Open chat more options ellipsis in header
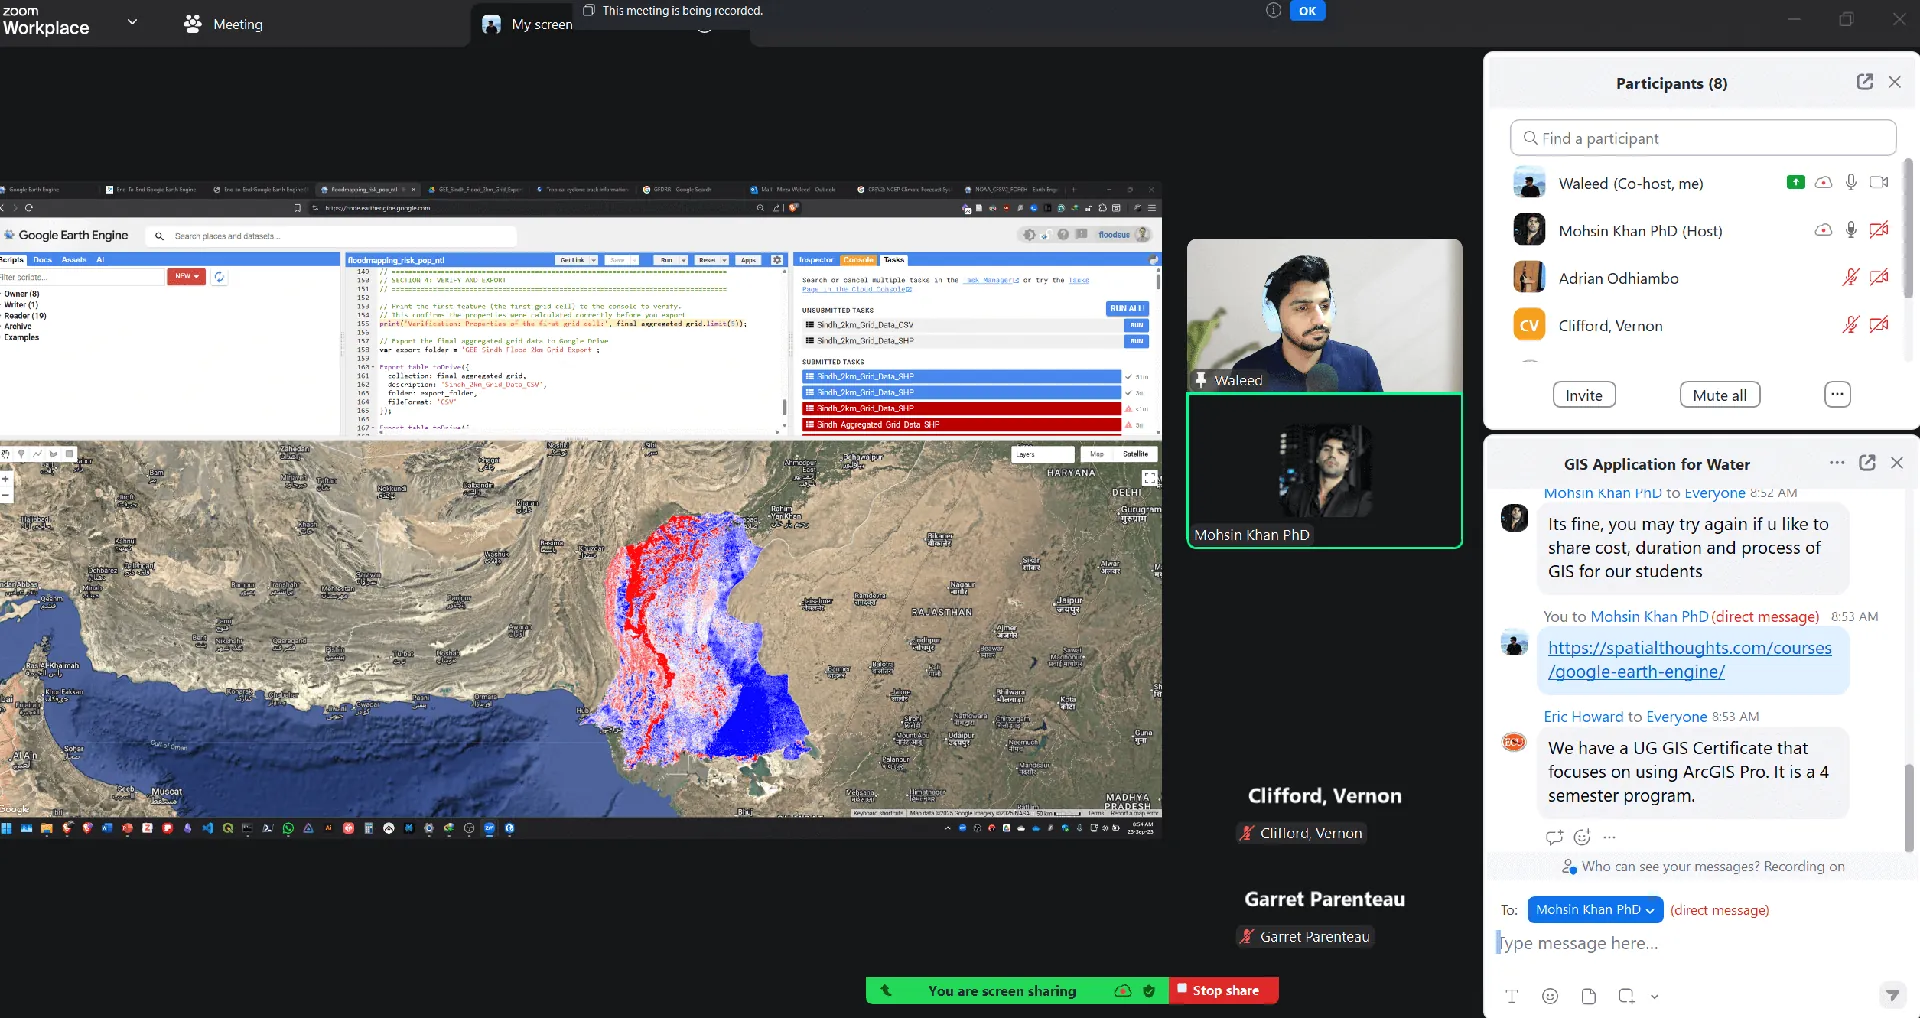This screenshot has width=1920, height=1018. (x=1836, y=463)
